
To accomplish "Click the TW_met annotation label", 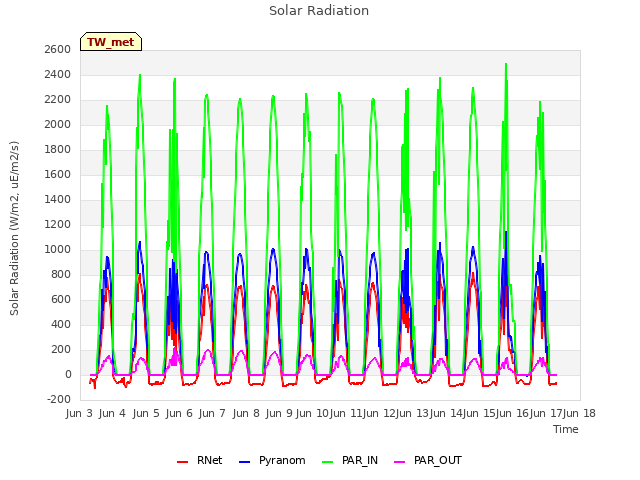I will tap(111, 42).
